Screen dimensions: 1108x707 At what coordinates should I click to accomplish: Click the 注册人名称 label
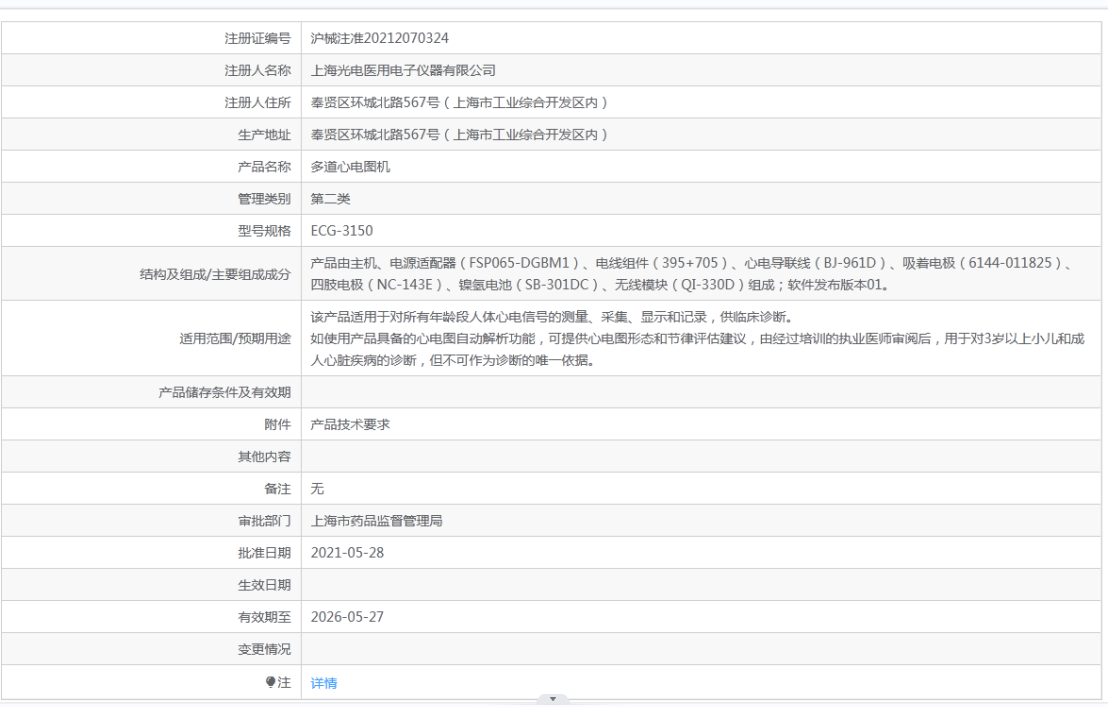(257, 71)
